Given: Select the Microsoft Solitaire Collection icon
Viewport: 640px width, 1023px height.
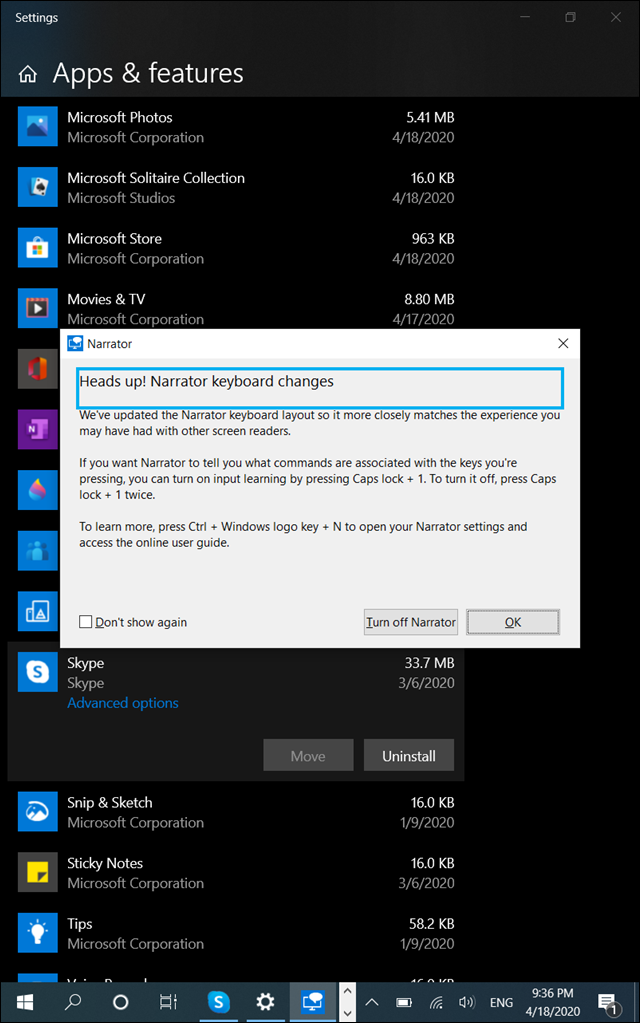Looking at the screenshot, I should [x=37, y=187].
